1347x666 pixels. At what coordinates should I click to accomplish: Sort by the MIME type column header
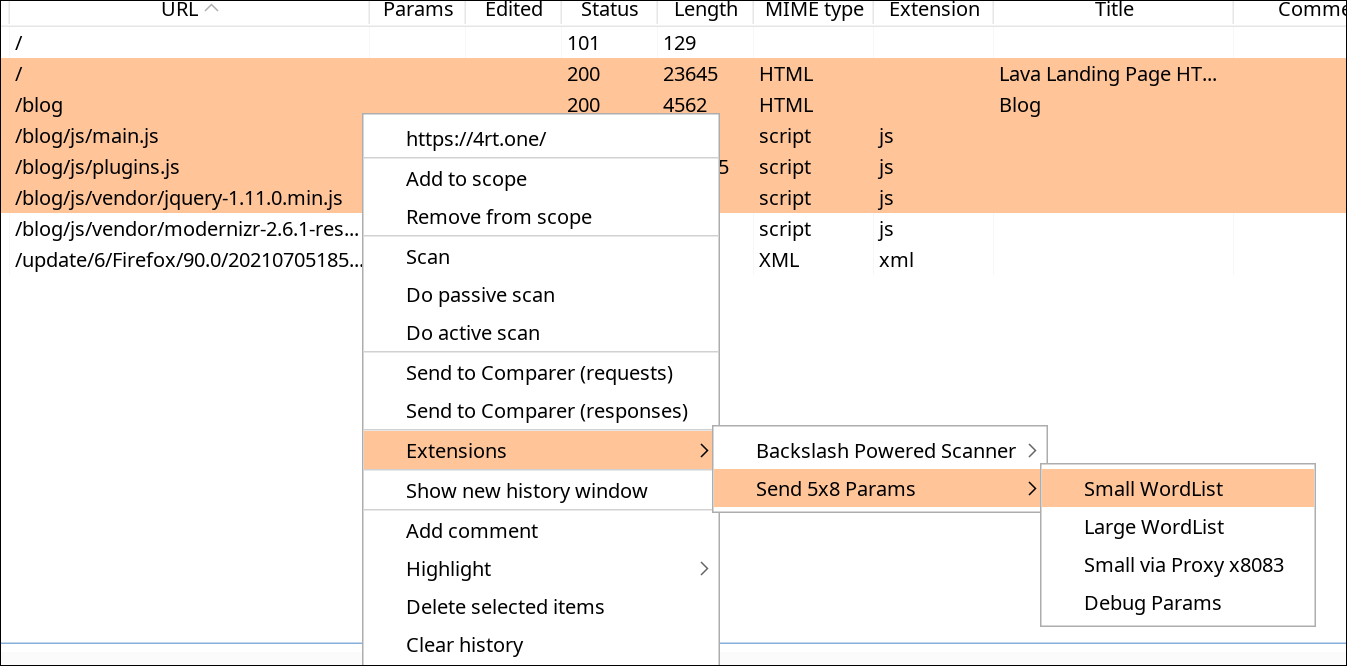pos(814,10)
